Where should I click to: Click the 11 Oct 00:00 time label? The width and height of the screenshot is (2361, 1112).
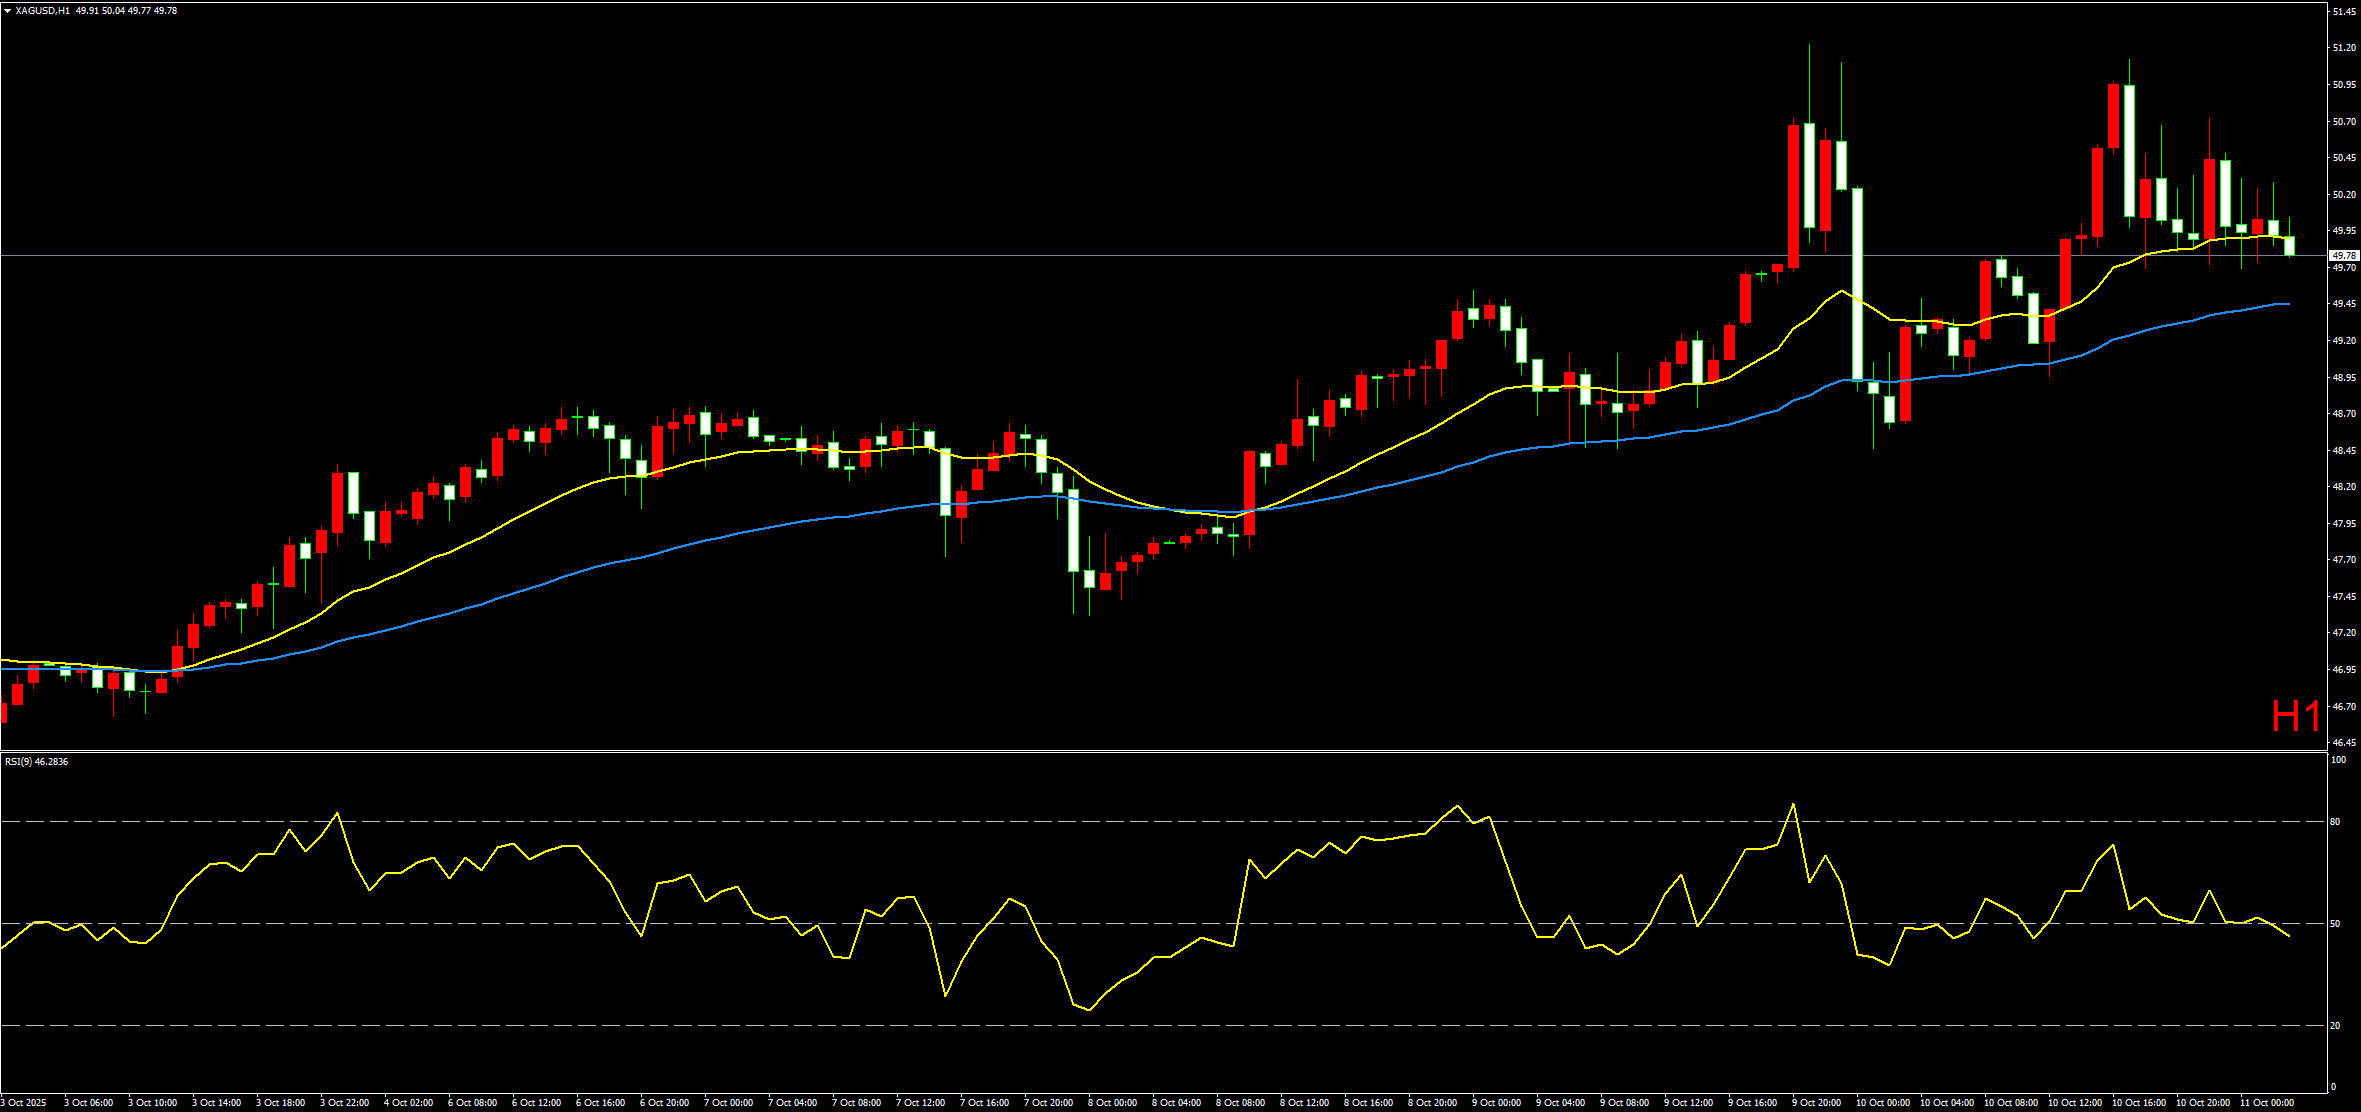(2266, 1103)
